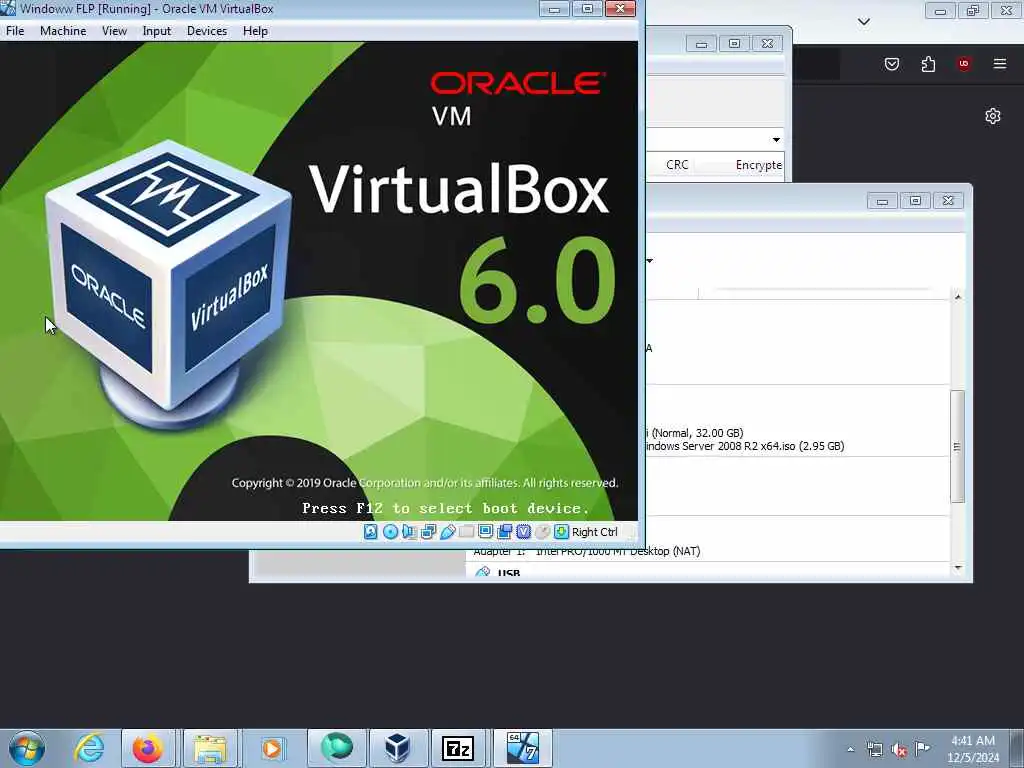1024x768 pixels.
Task: Open the path dropdown arrow in 7-Zip window
Action: click(776, 139)
